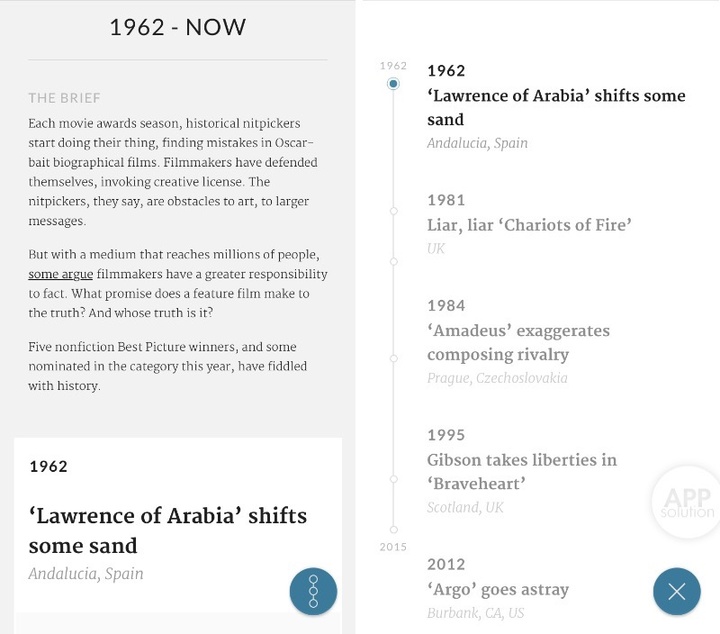Click the 1981 year label
Viewport: 720px width, 634px height.
[x=446, y=200]
